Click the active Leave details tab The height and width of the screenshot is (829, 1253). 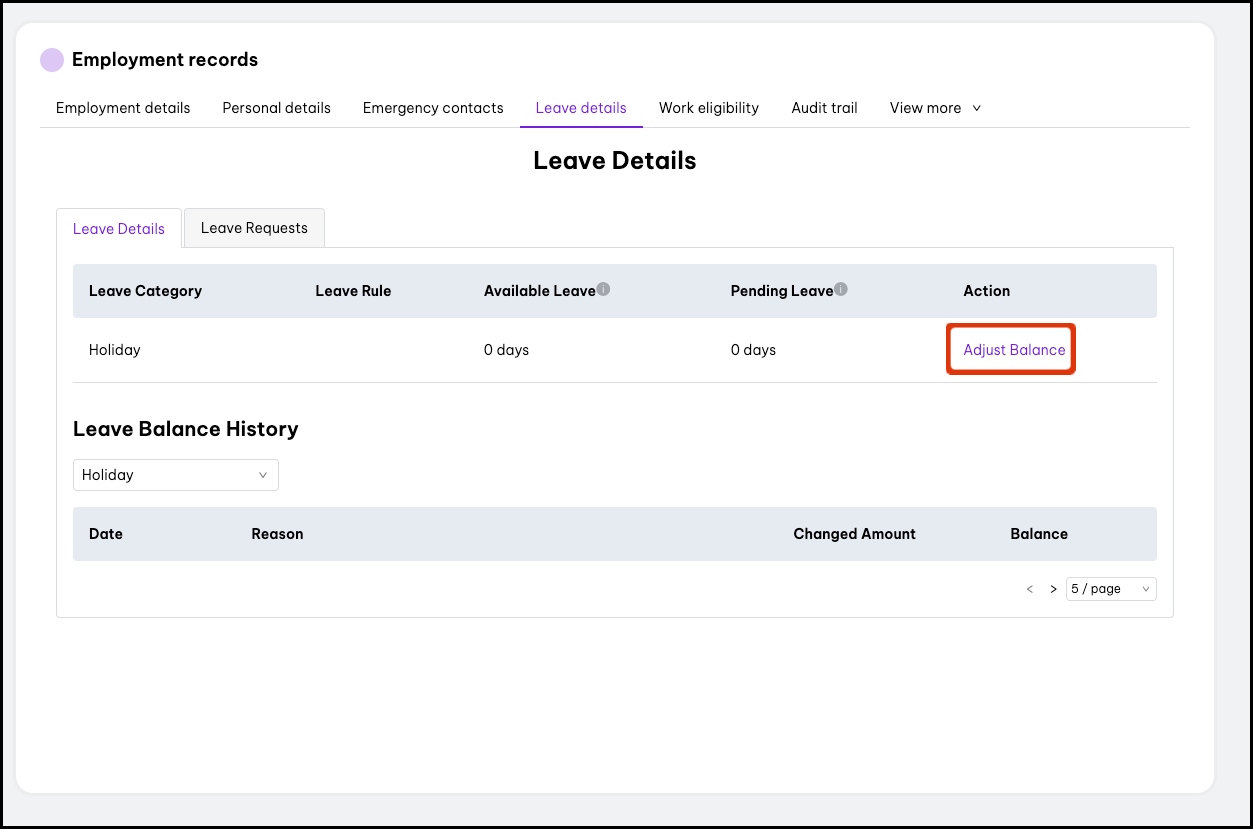click(581, 108)
